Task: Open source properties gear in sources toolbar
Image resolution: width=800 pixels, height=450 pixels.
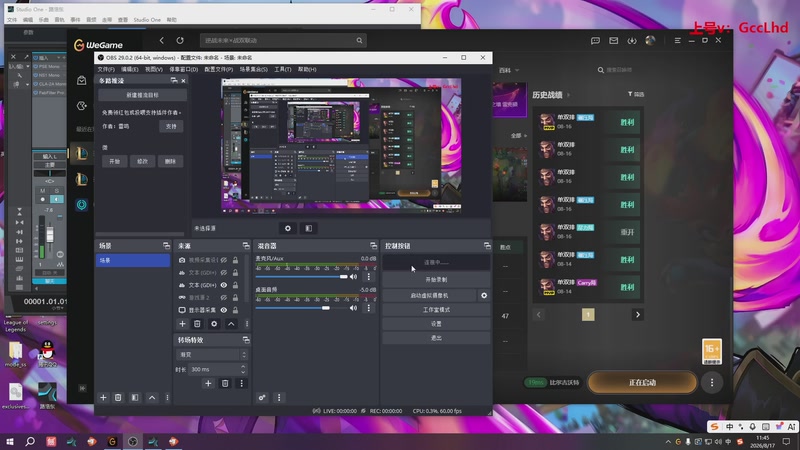Action: [214, 324]
